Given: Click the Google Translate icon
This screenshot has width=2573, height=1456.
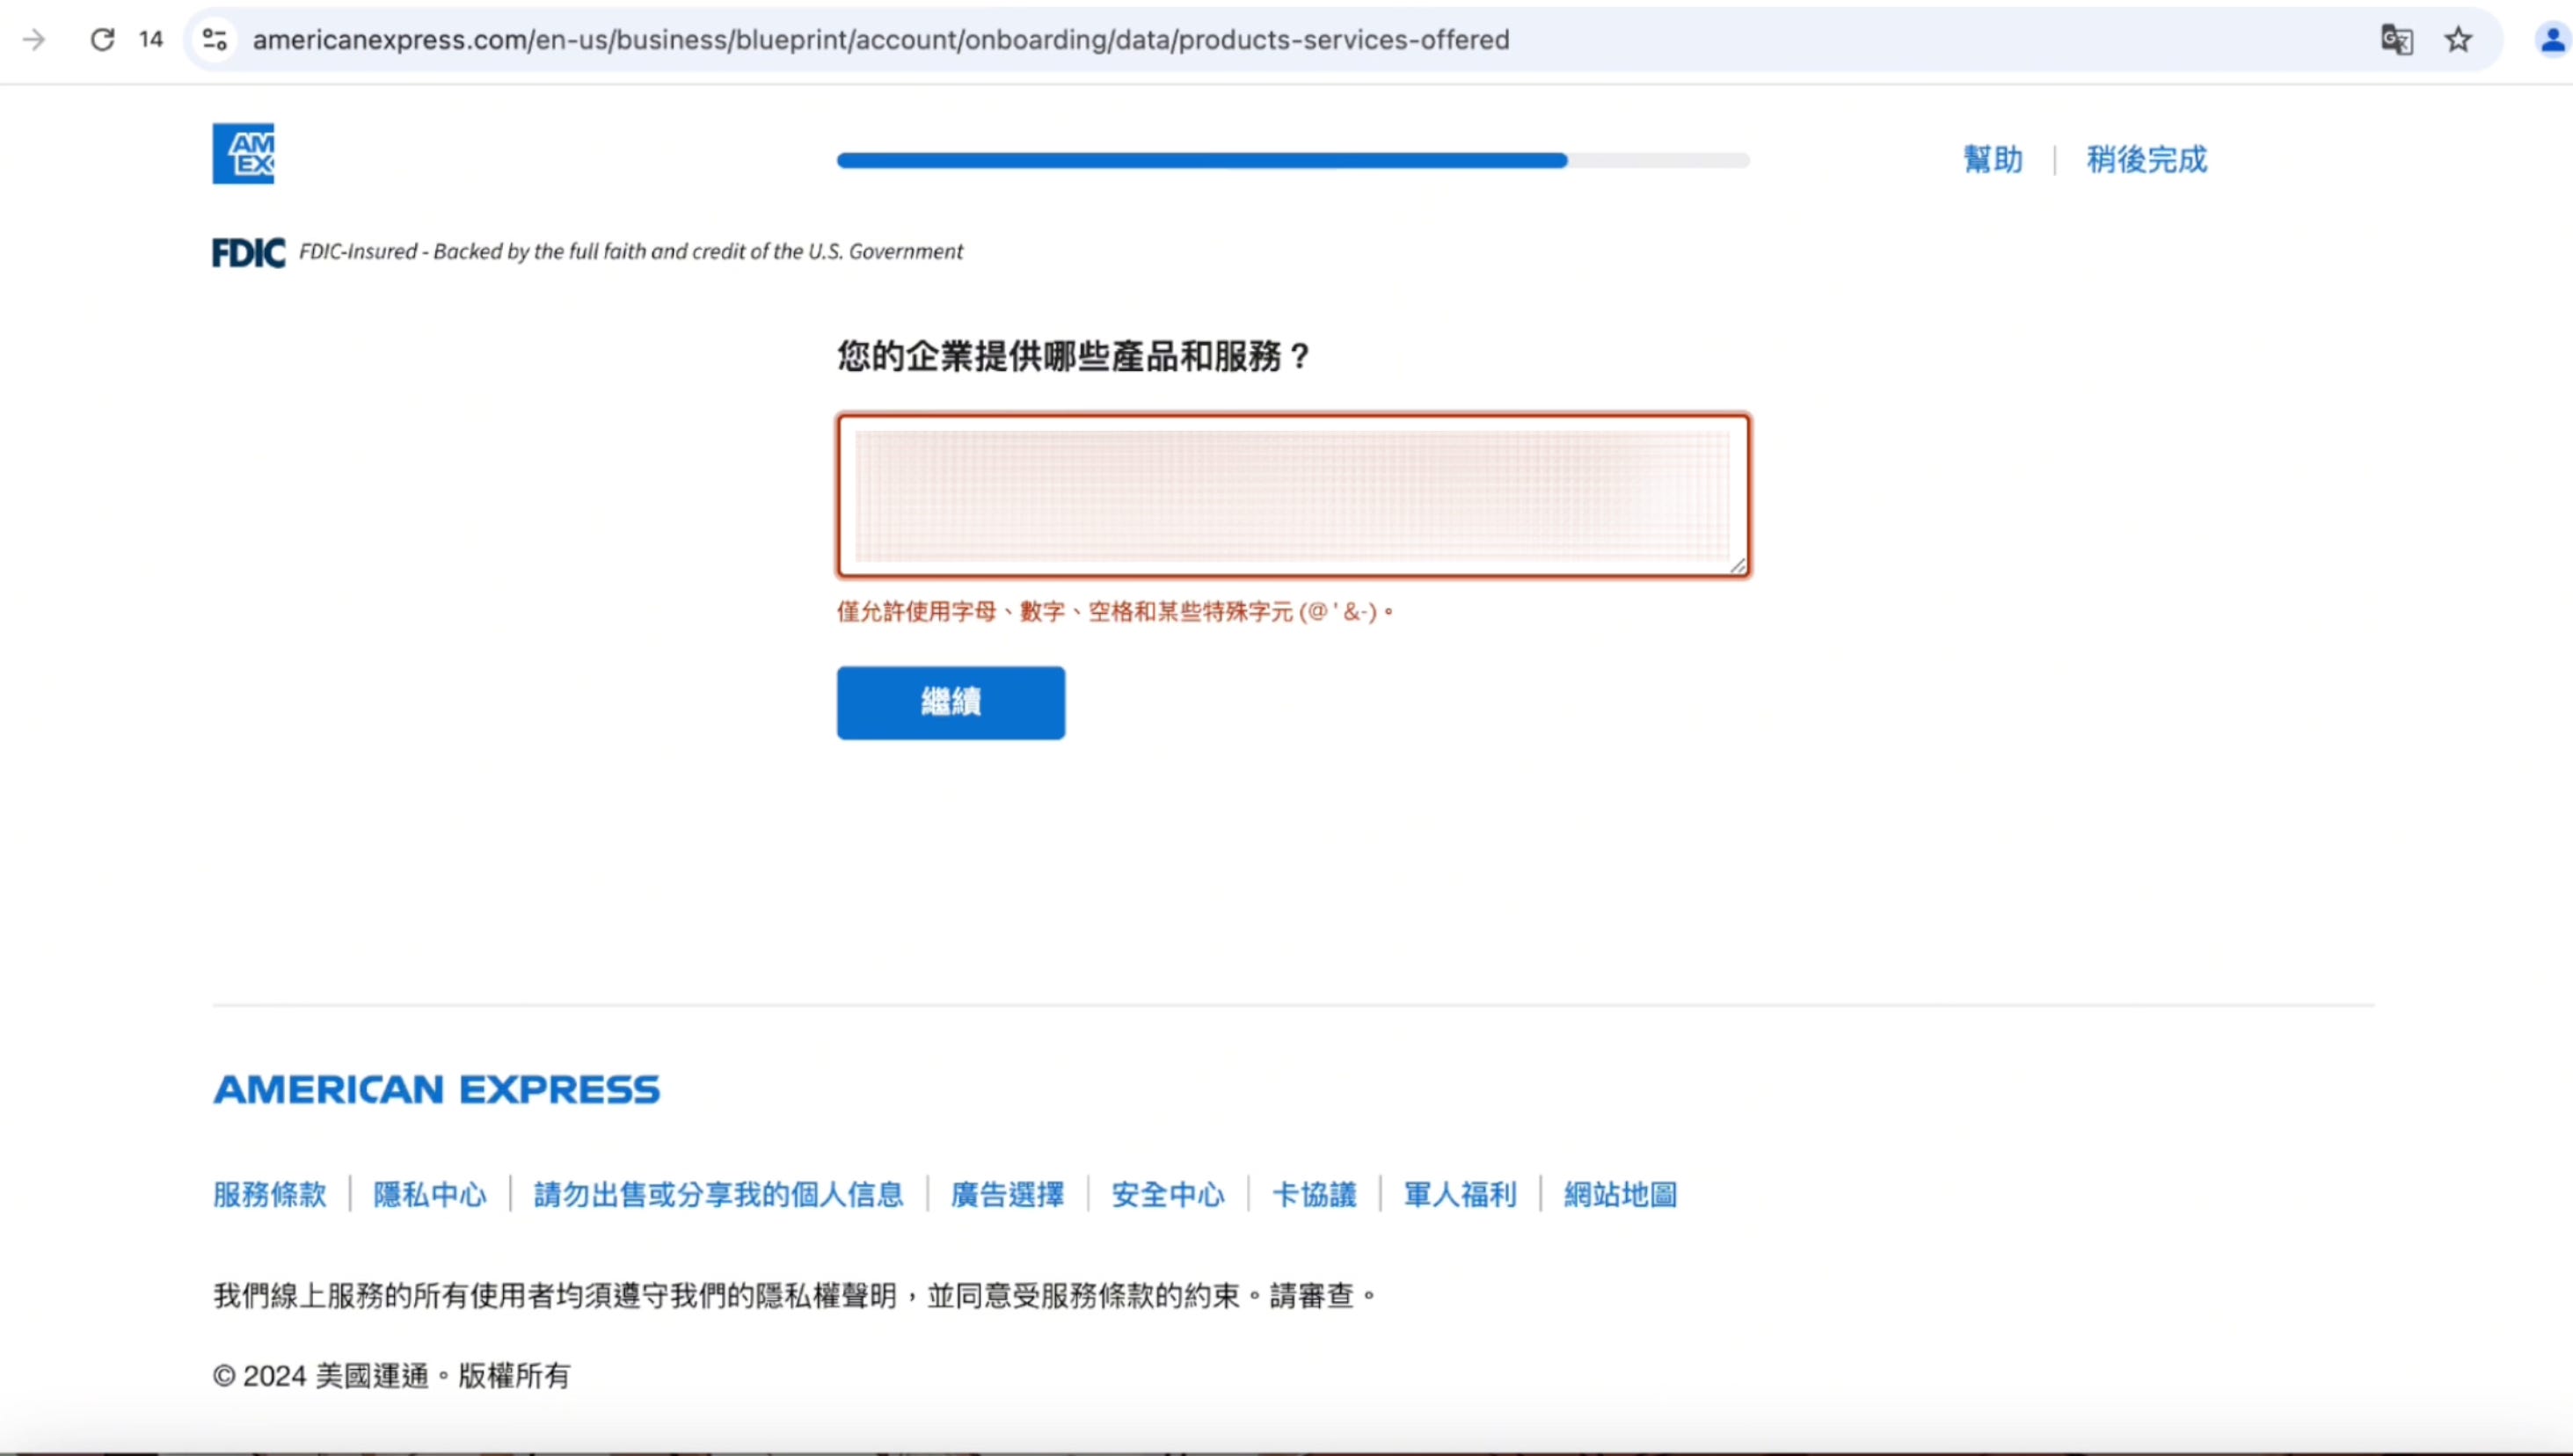Looking at the screenshot, I should [2396, 39].
